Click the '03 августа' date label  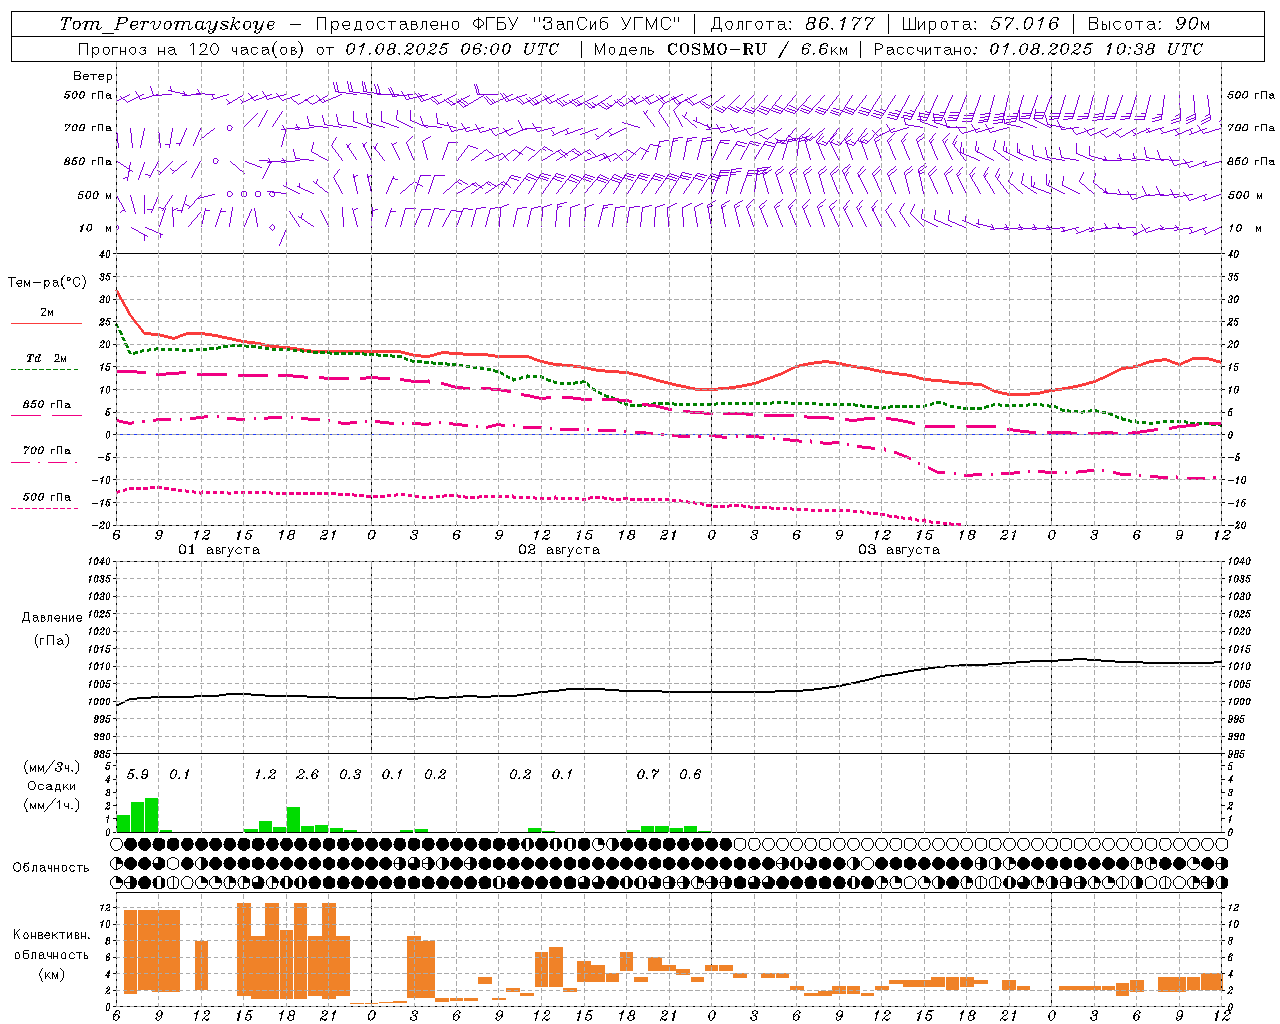click(x=899, y=550)
